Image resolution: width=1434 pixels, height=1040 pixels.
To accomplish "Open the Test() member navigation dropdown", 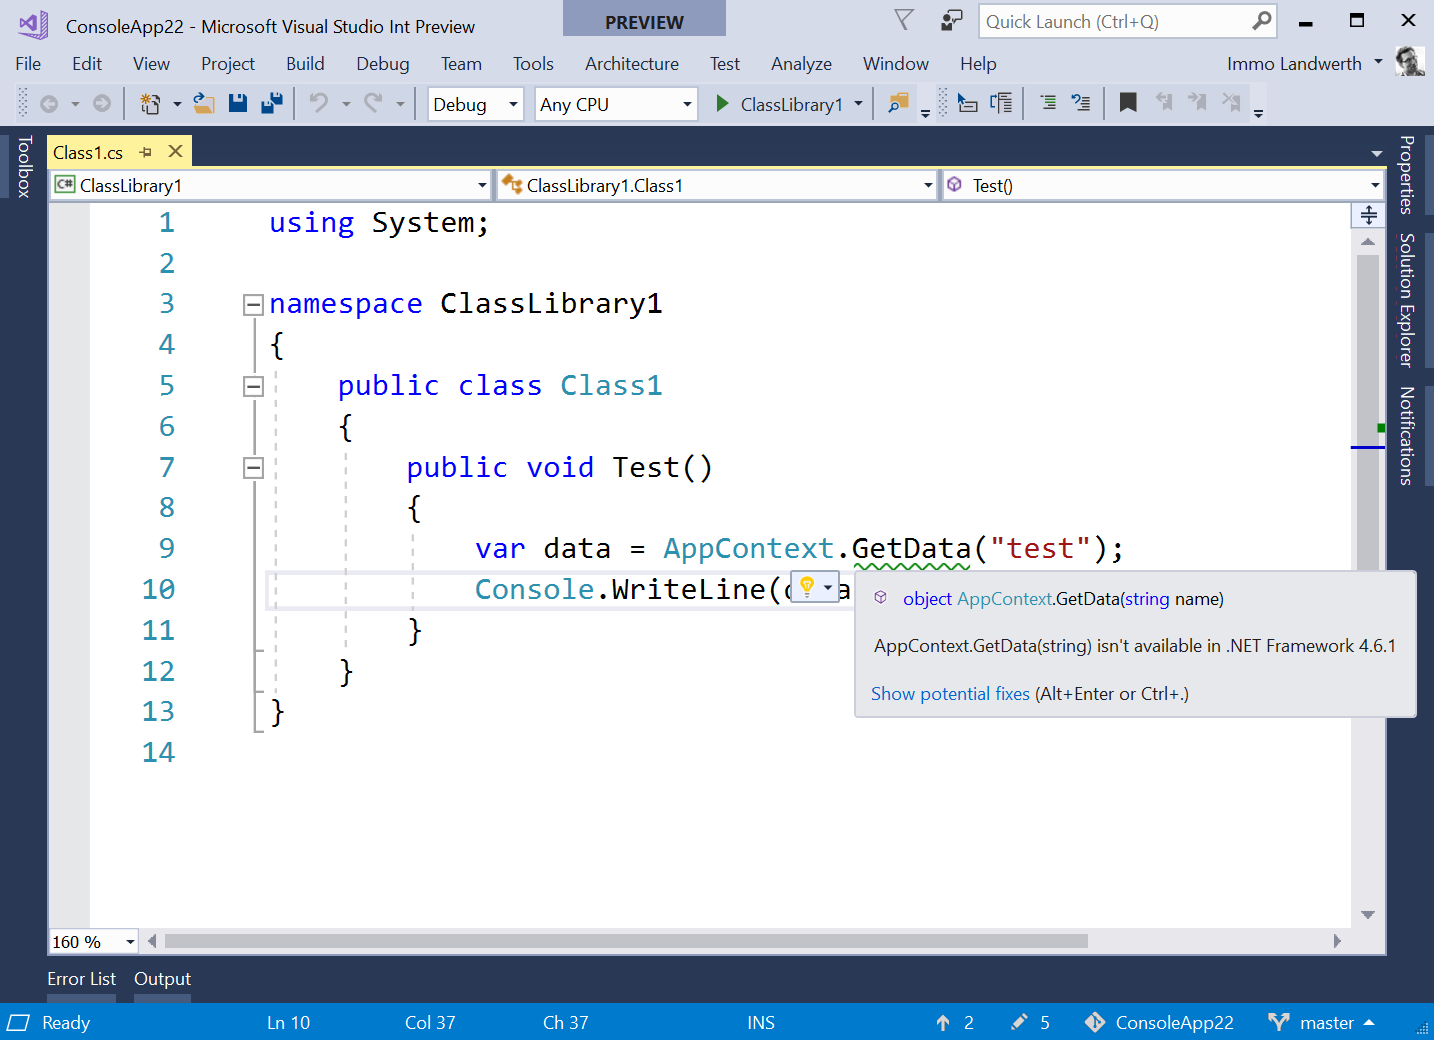I will [1375, 185].
